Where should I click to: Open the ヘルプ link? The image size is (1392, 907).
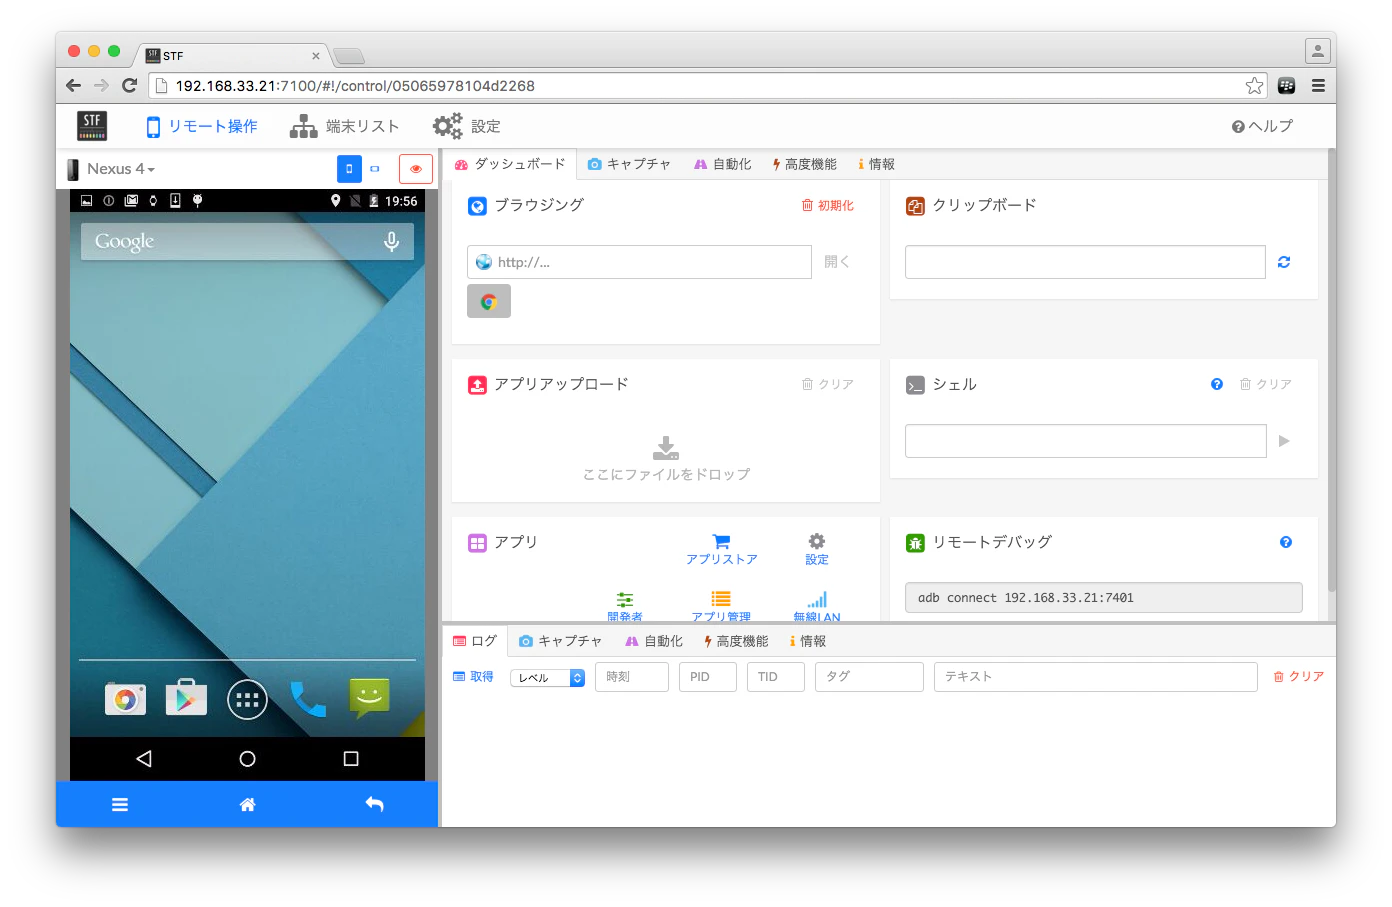pos(1262,126)
